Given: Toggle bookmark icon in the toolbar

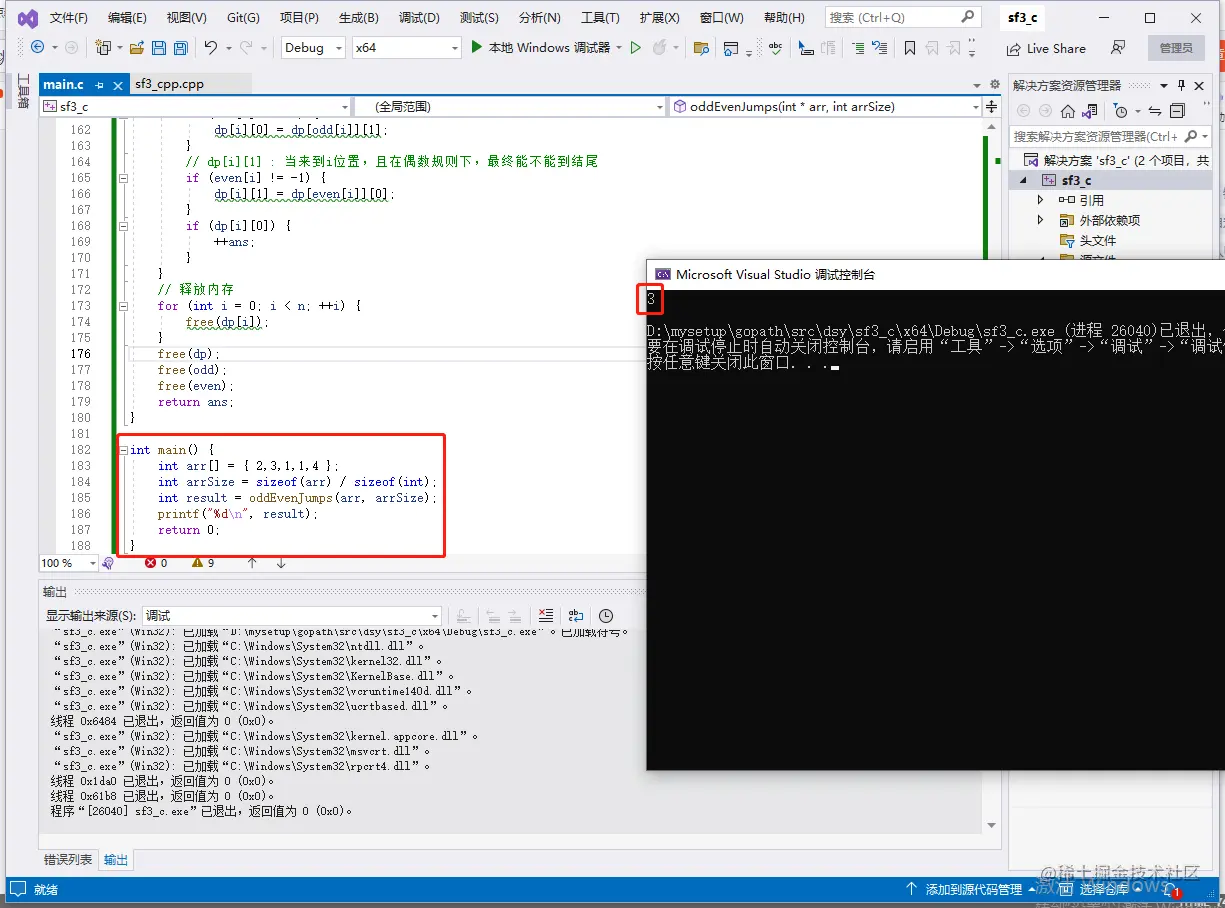Looking at the screenshot, I should (909, 47).
